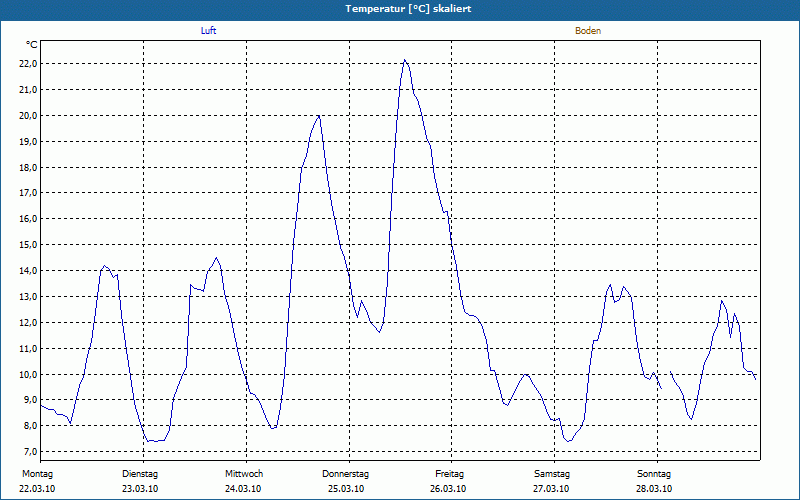The width and height of the screenshot is (800, 500).
Task: Click the date '25.03.10'
Action: [346, 489]
